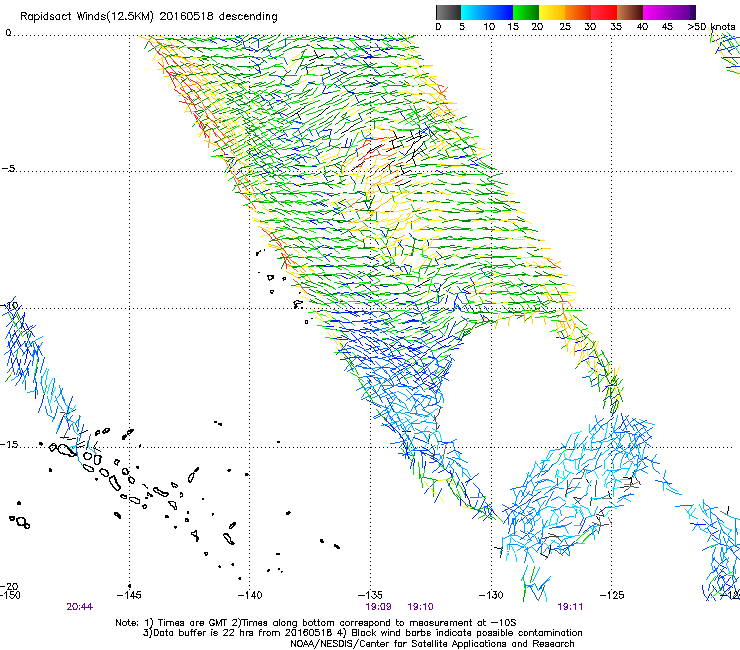
Task: Click the cyan 5-10 knots legend segment
Action: point(474,12)
